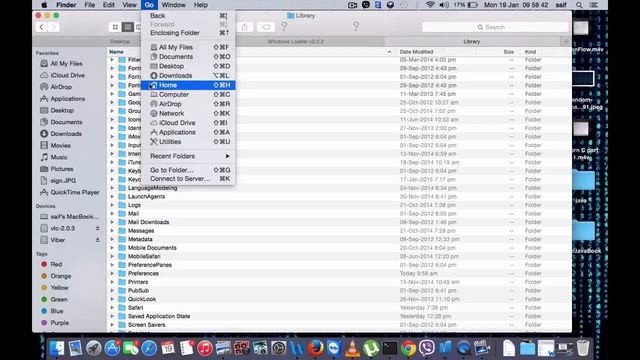Launch VLC cone icon in Dock

[352, 348]
